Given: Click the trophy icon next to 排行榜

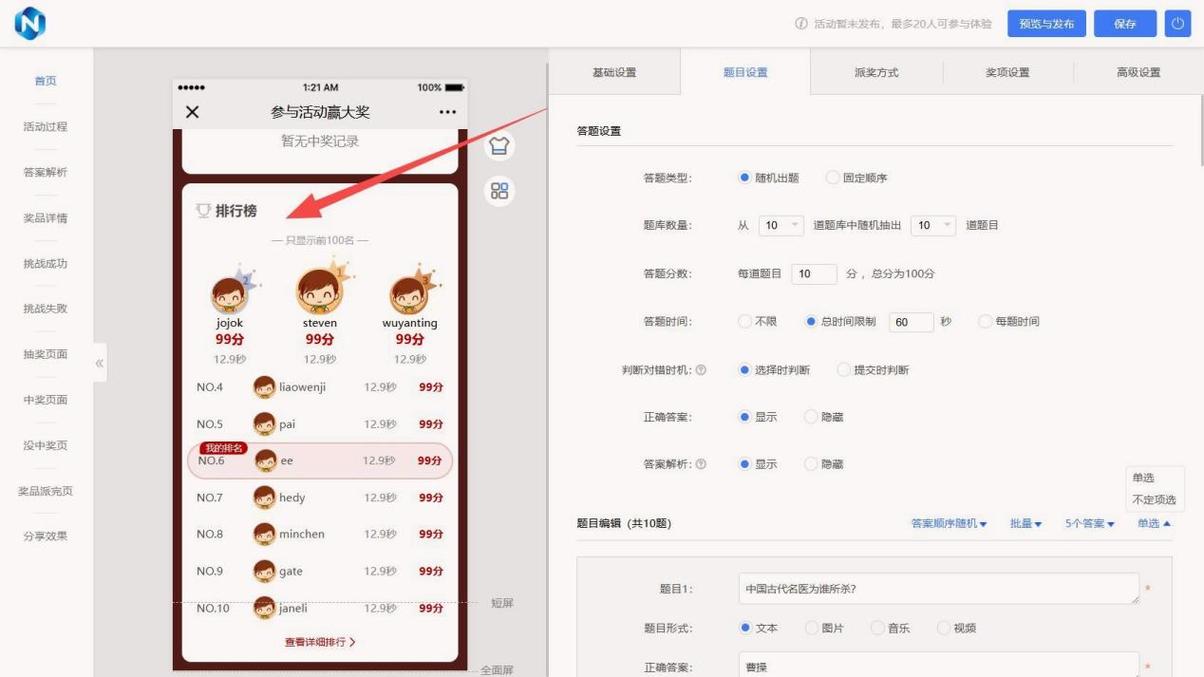Looking at the screenshot, I should tap(203, 211).
